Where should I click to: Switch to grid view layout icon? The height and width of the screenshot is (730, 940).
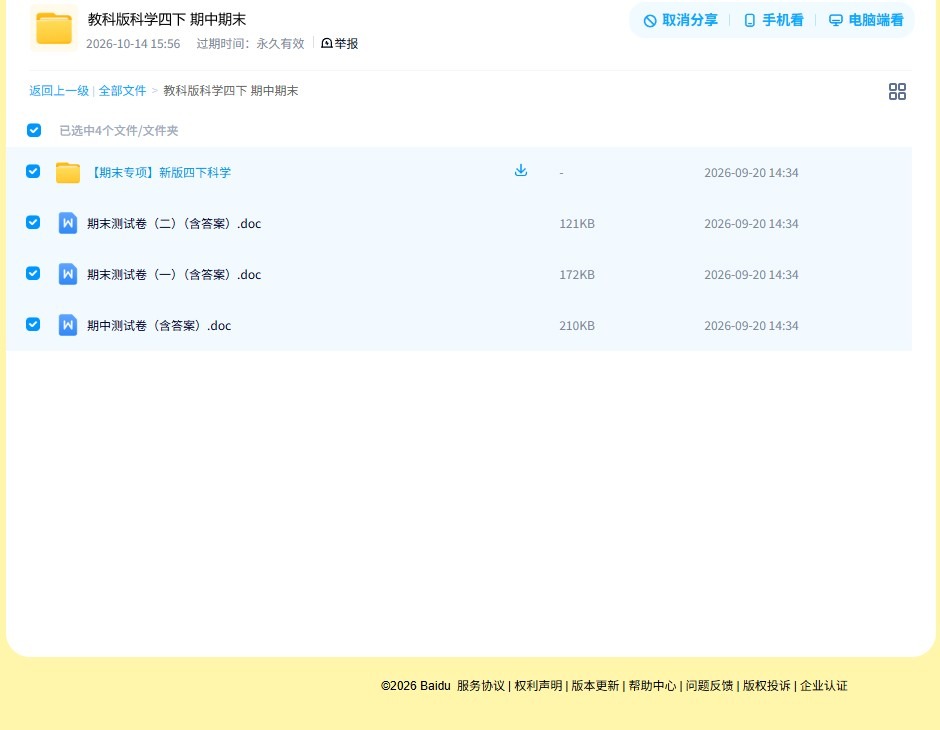tap(897, 92)
